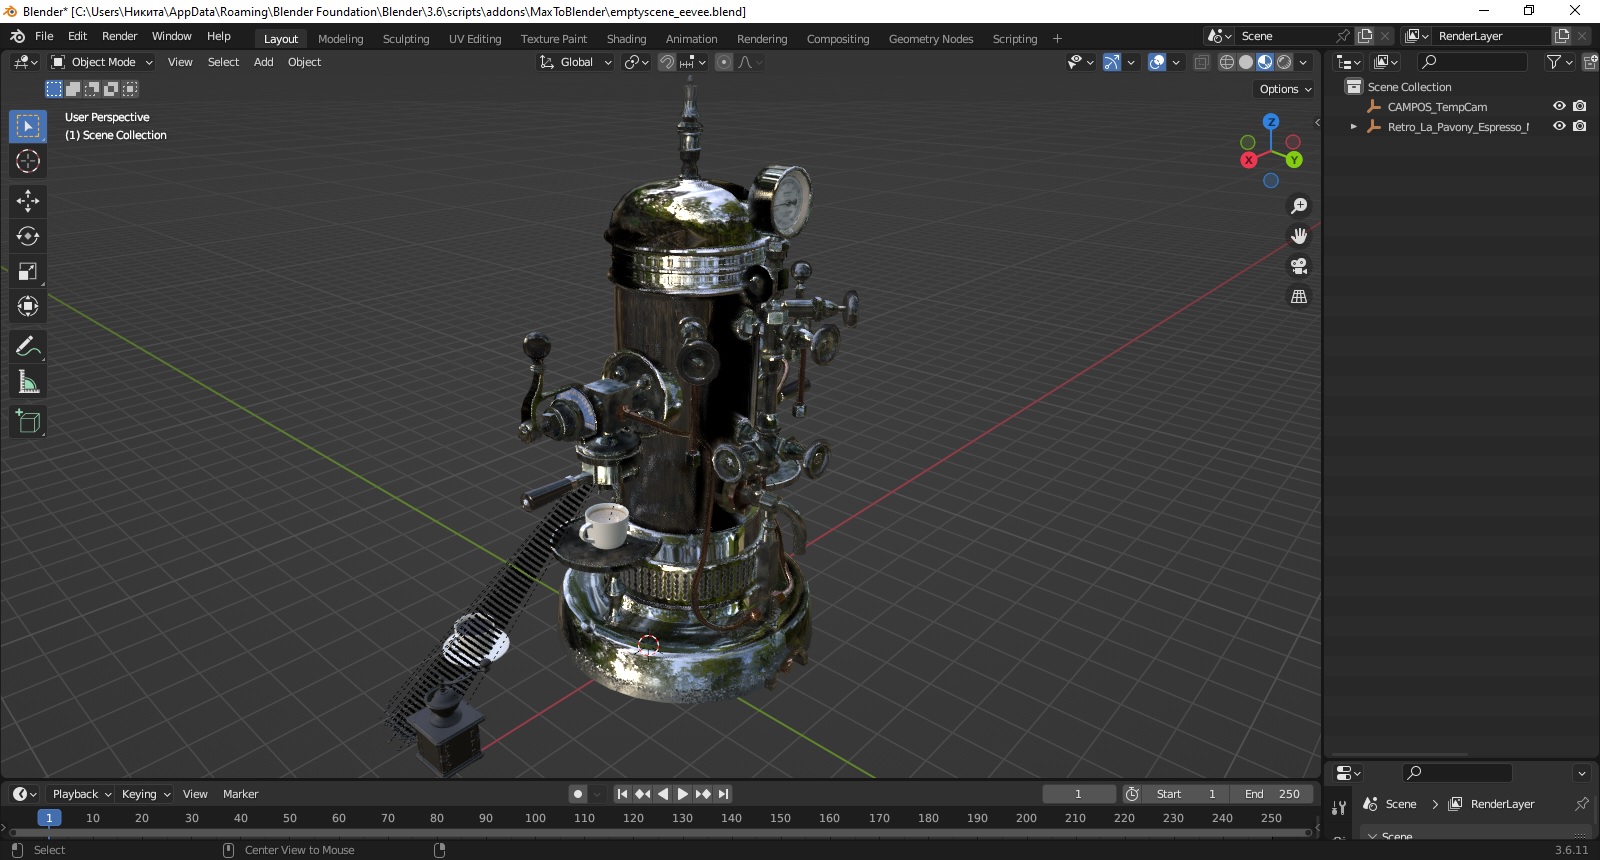Click the Blender logo menu icon

tap(17, 36)
